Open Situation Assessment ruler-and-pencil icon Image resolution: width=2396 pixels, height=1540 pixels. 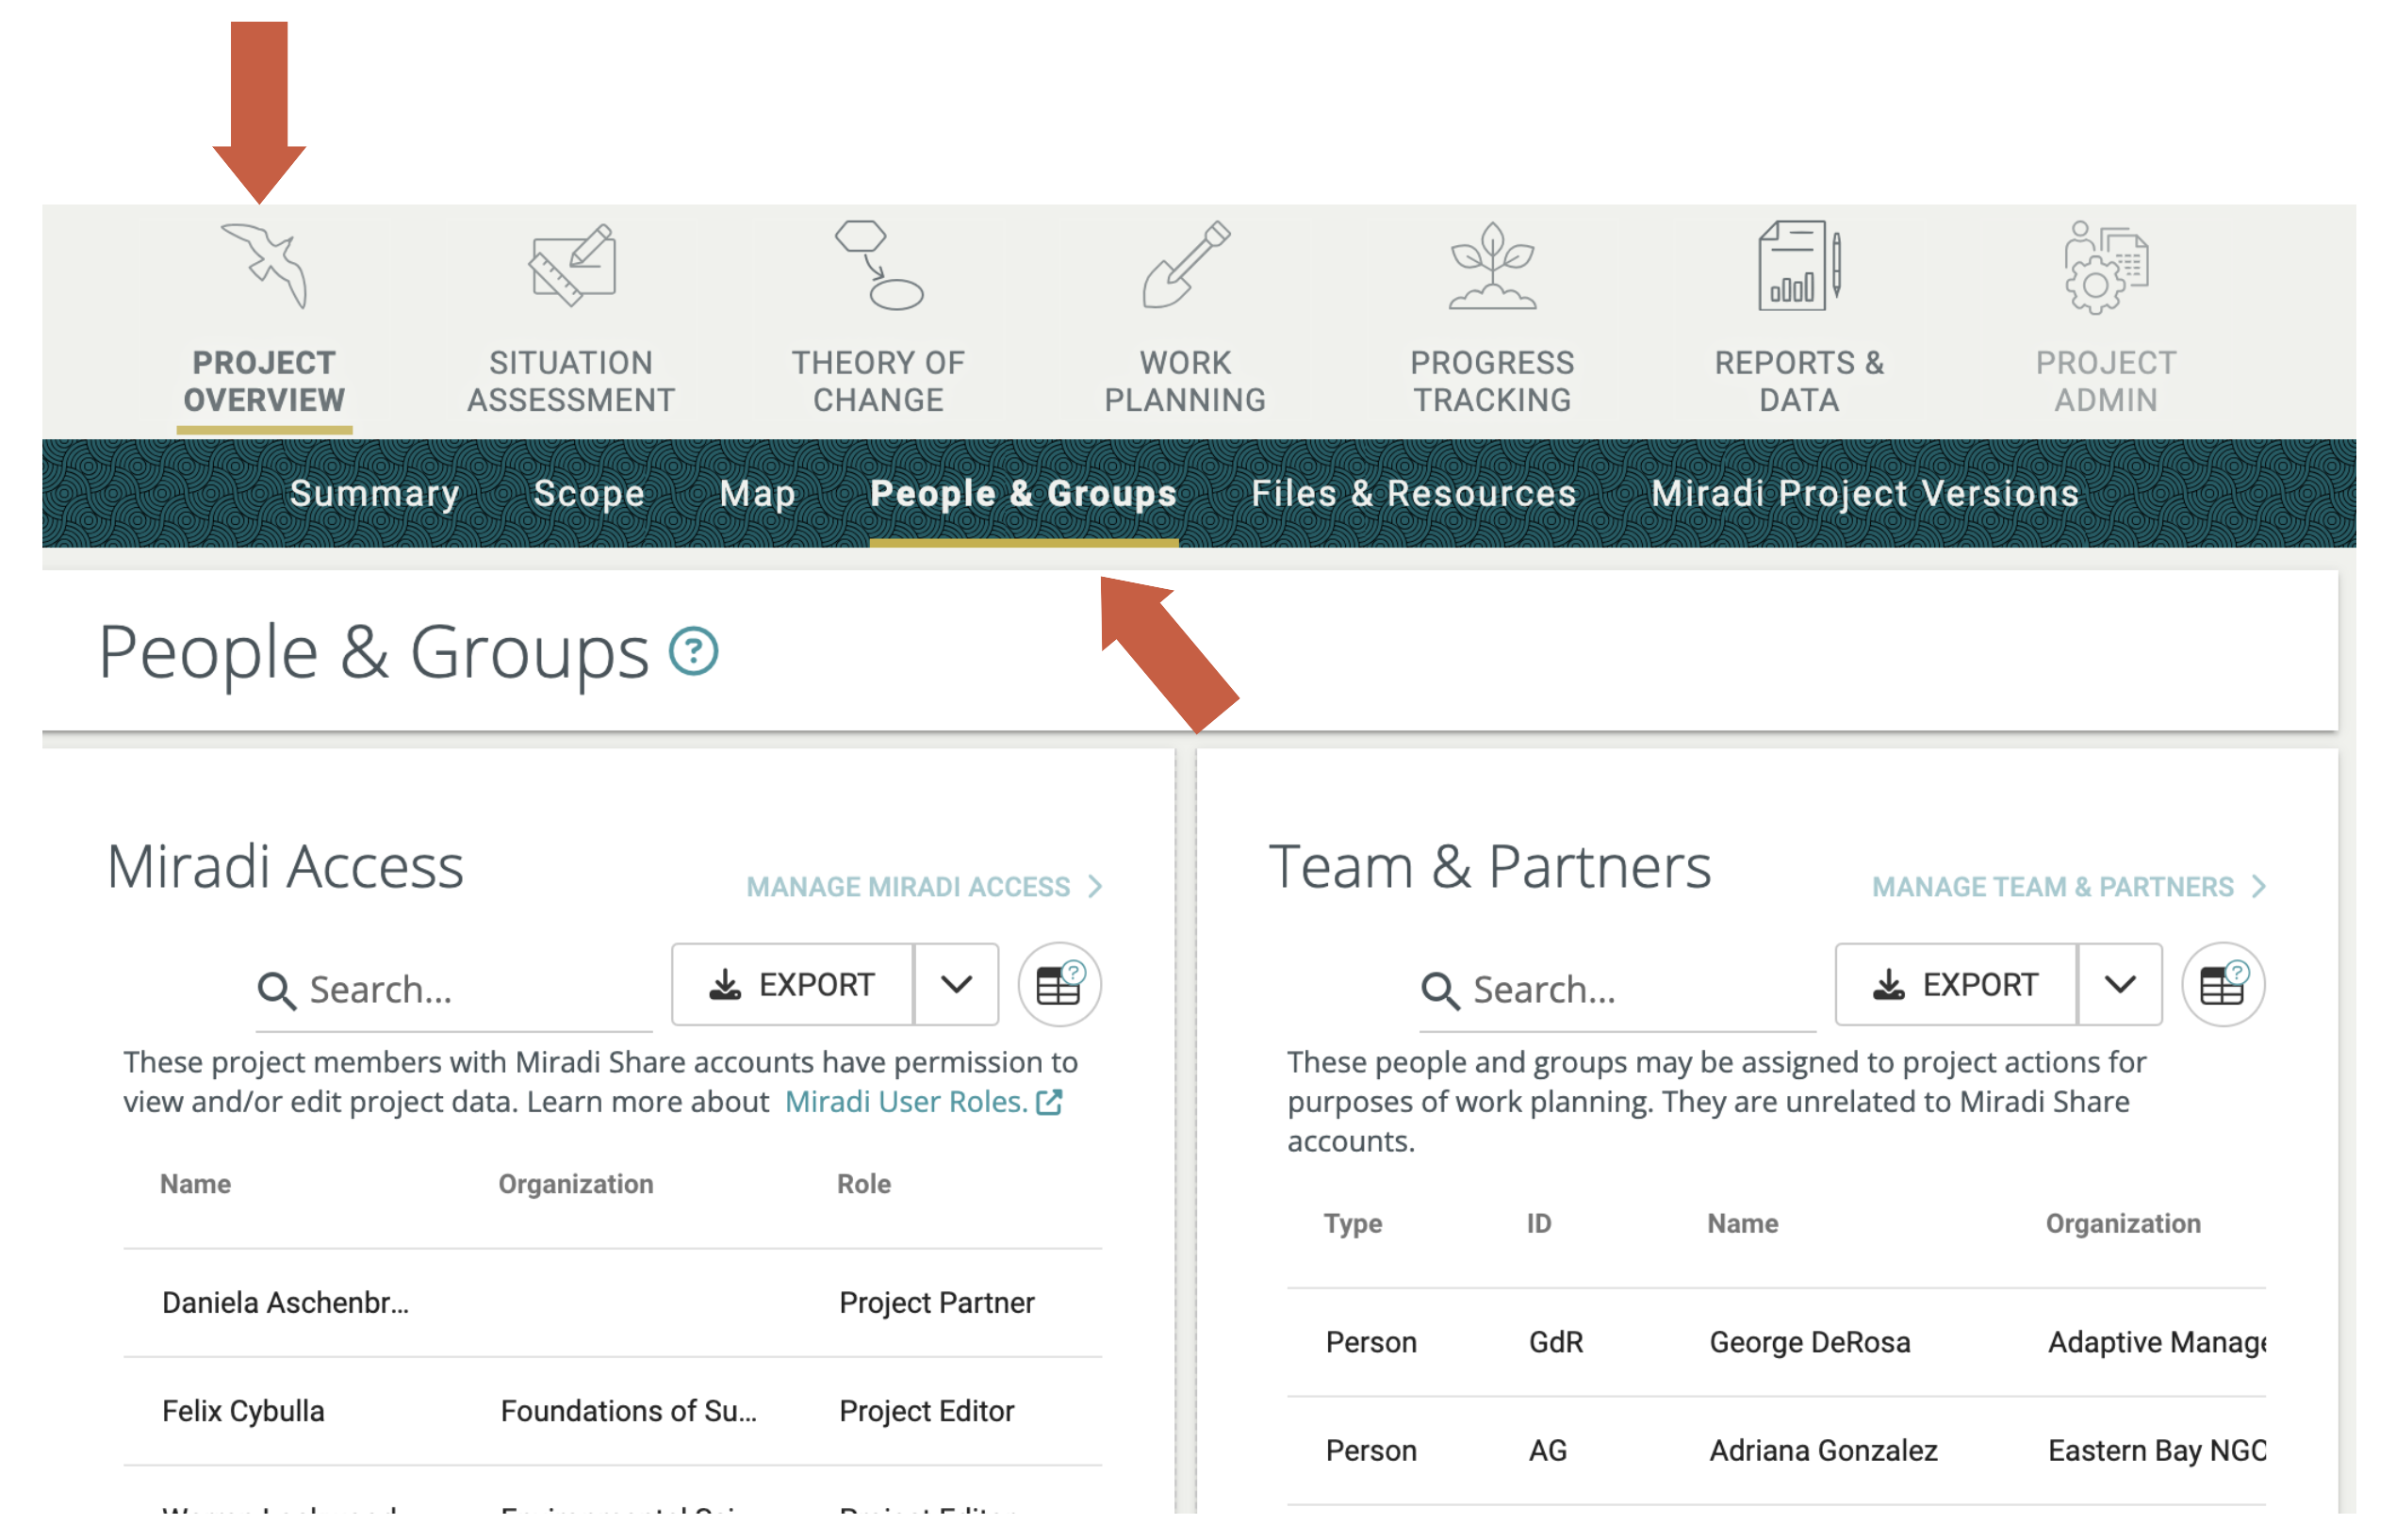pos(572,266)
